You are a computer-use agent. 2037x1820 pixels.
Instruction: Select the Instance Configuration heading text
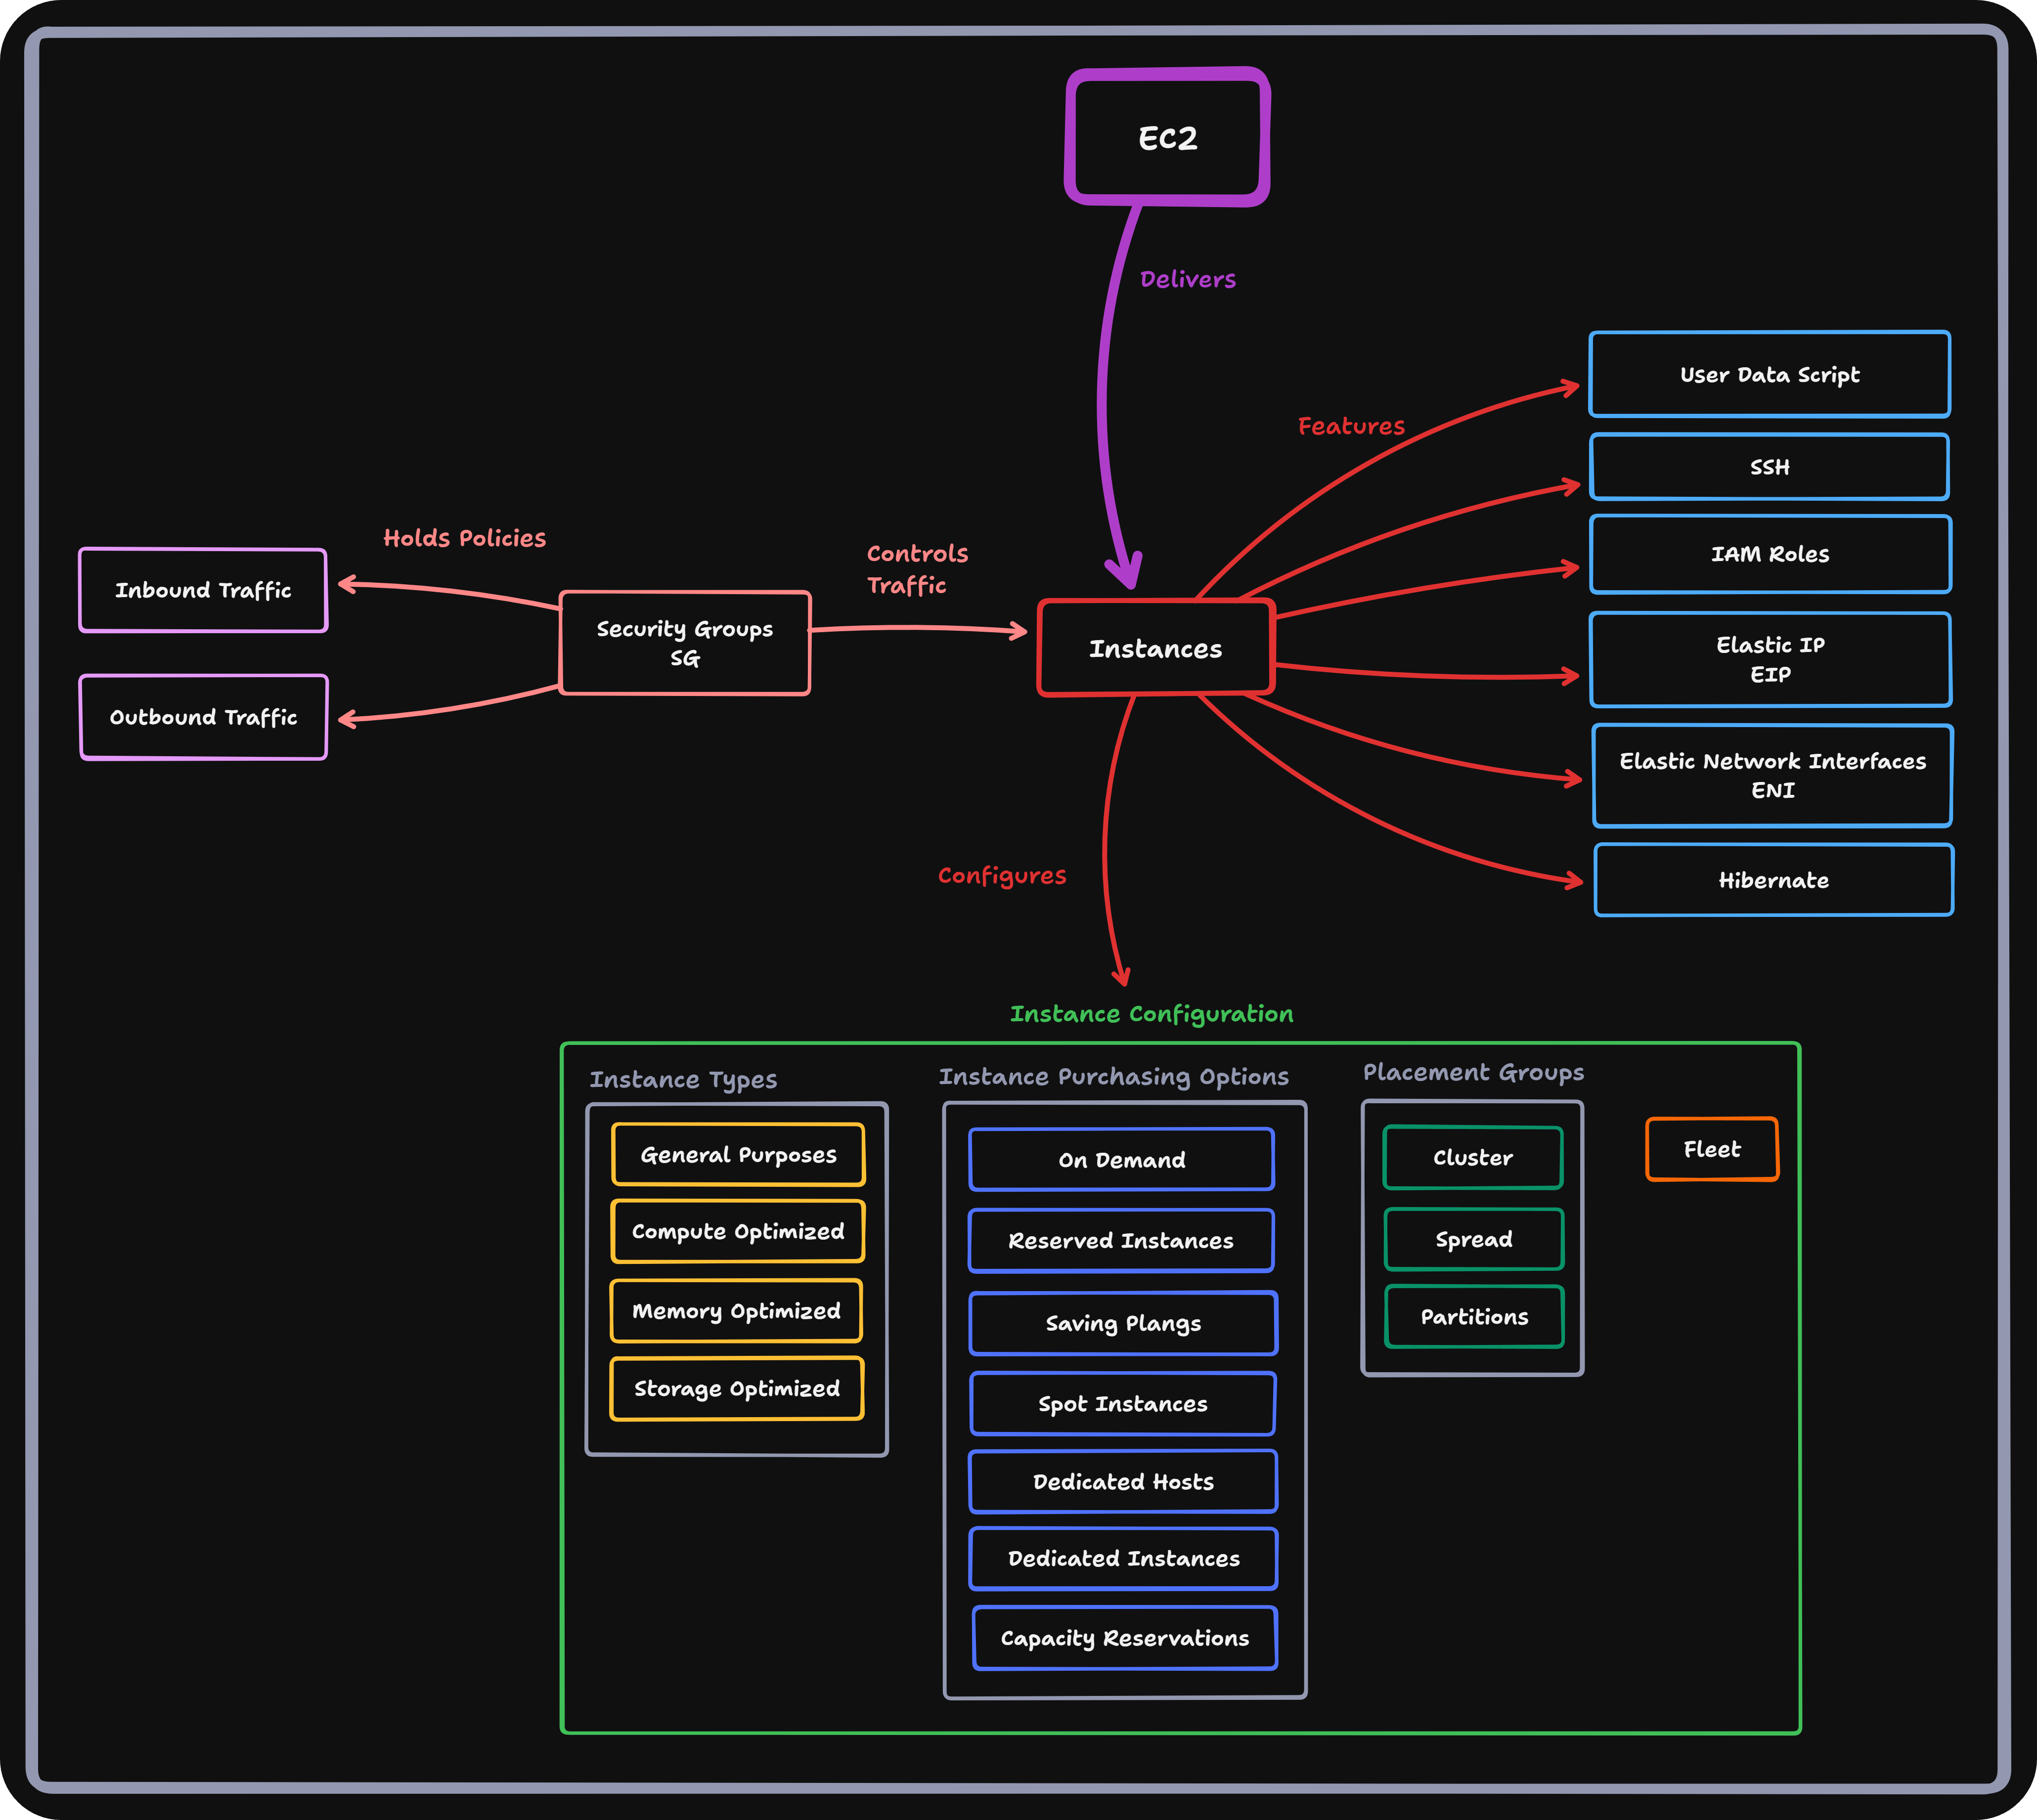pos(1151,1014)
